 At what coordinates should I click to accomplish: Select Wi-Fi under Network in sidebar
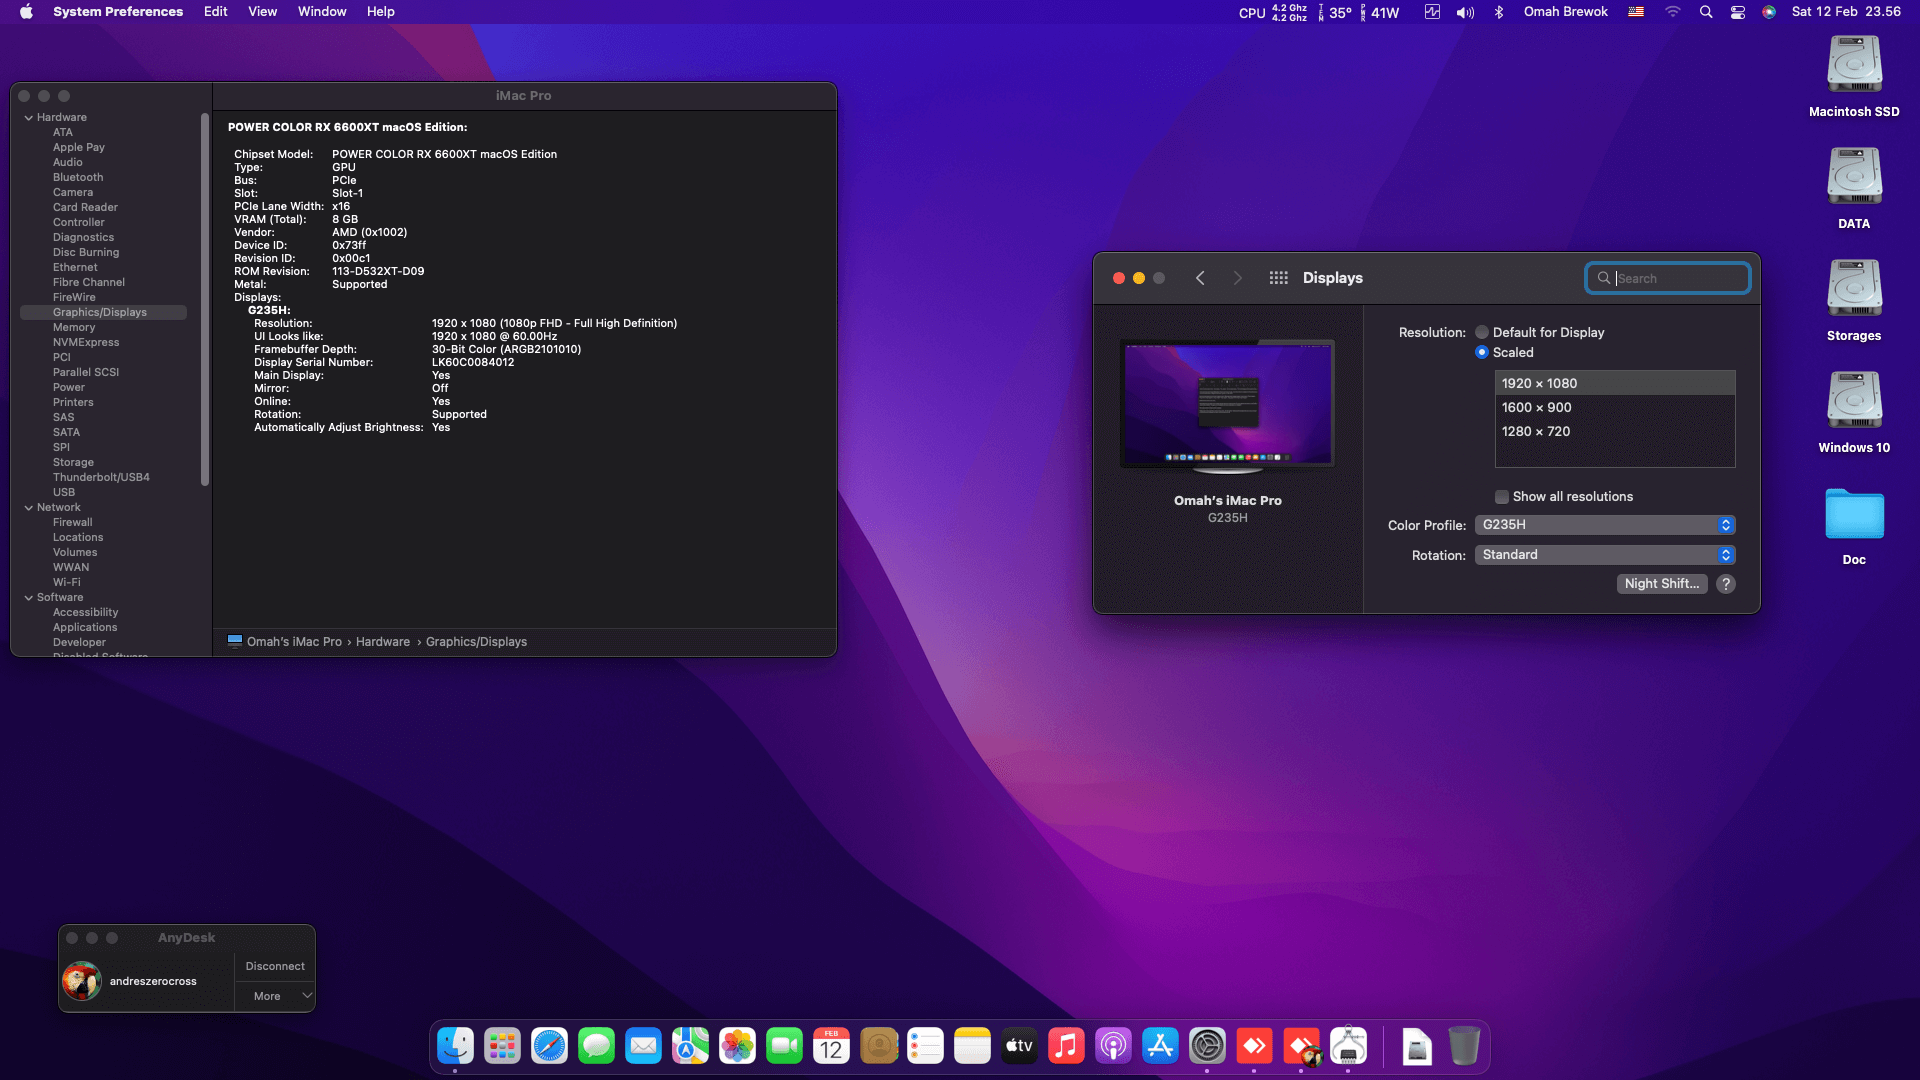67,583
